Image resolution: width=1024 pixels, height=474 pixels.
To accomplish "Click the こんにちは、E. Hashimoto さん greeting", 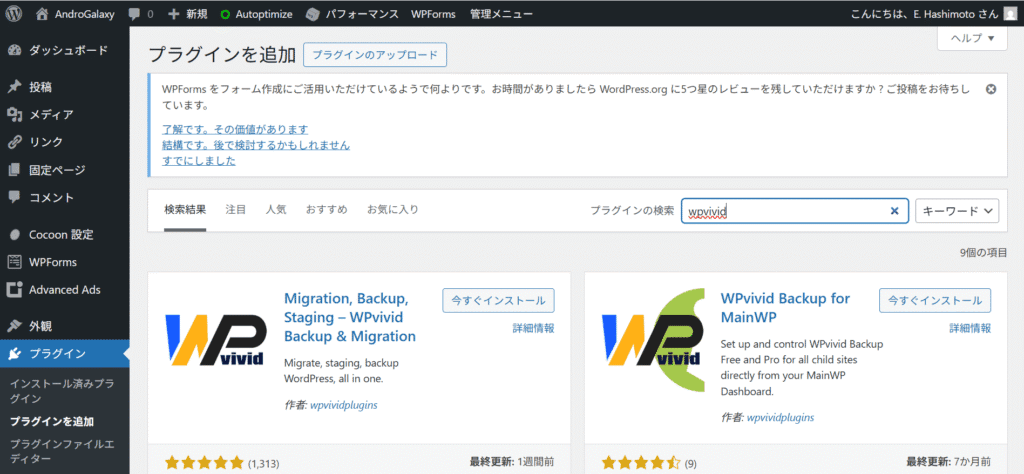I will click(925, 14).
